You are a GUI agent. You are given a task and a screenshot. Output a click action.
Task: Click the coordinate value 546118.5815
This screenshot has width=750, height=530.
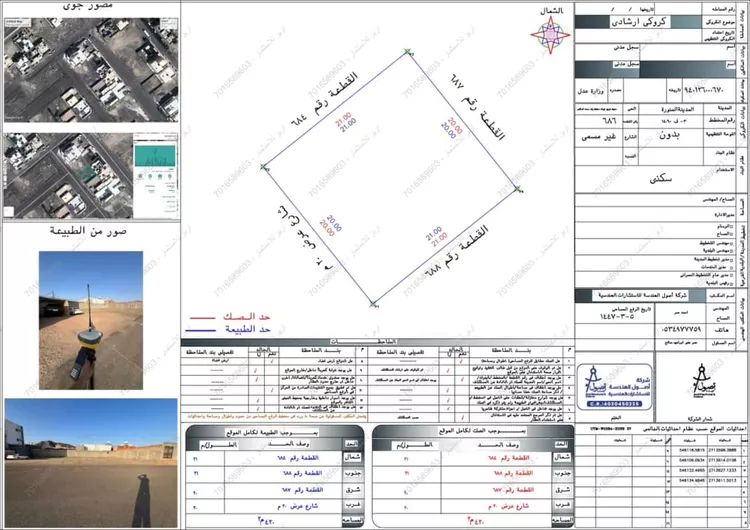[692, 450]
